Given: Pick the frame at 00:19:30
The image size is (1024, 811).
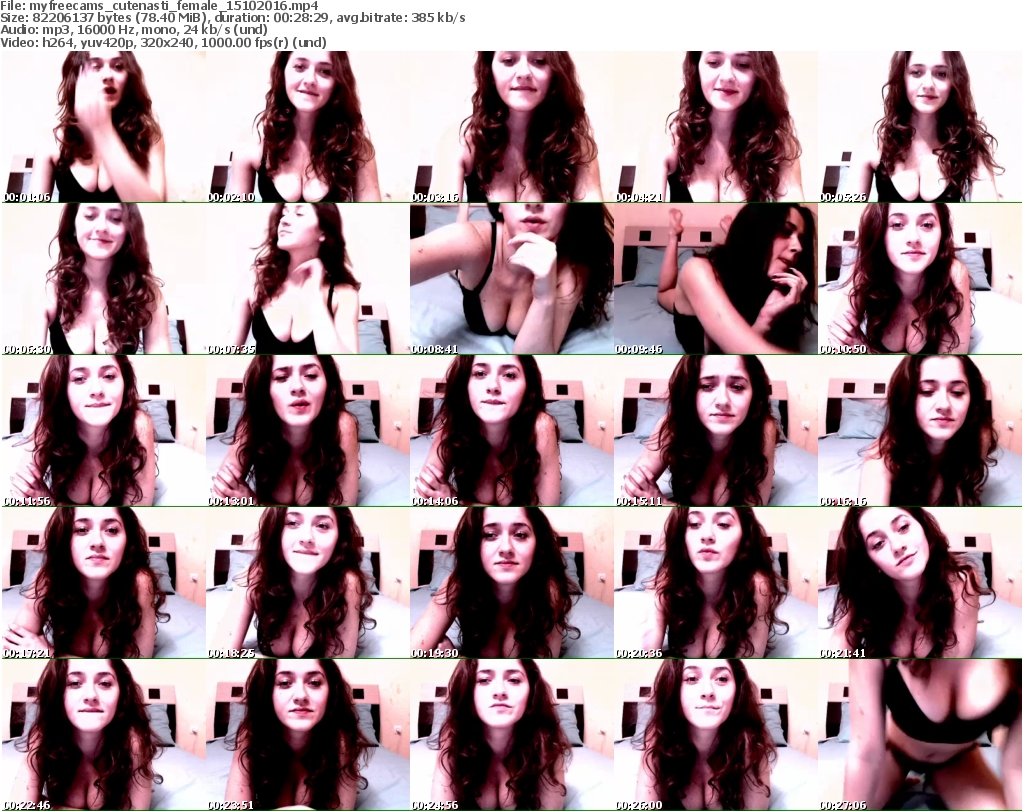Looking at the screenshot, I should [511, 583].
